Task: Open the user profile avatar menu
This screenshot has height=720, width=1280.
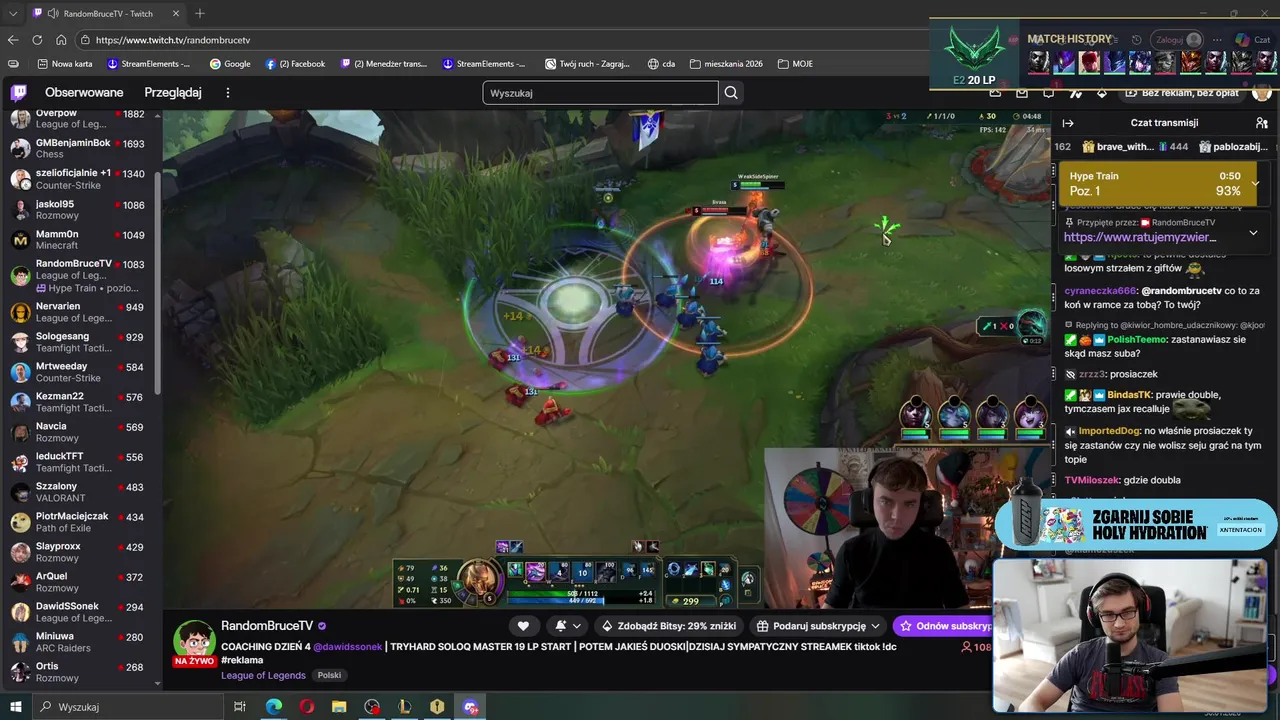Action: (1262, 93)
